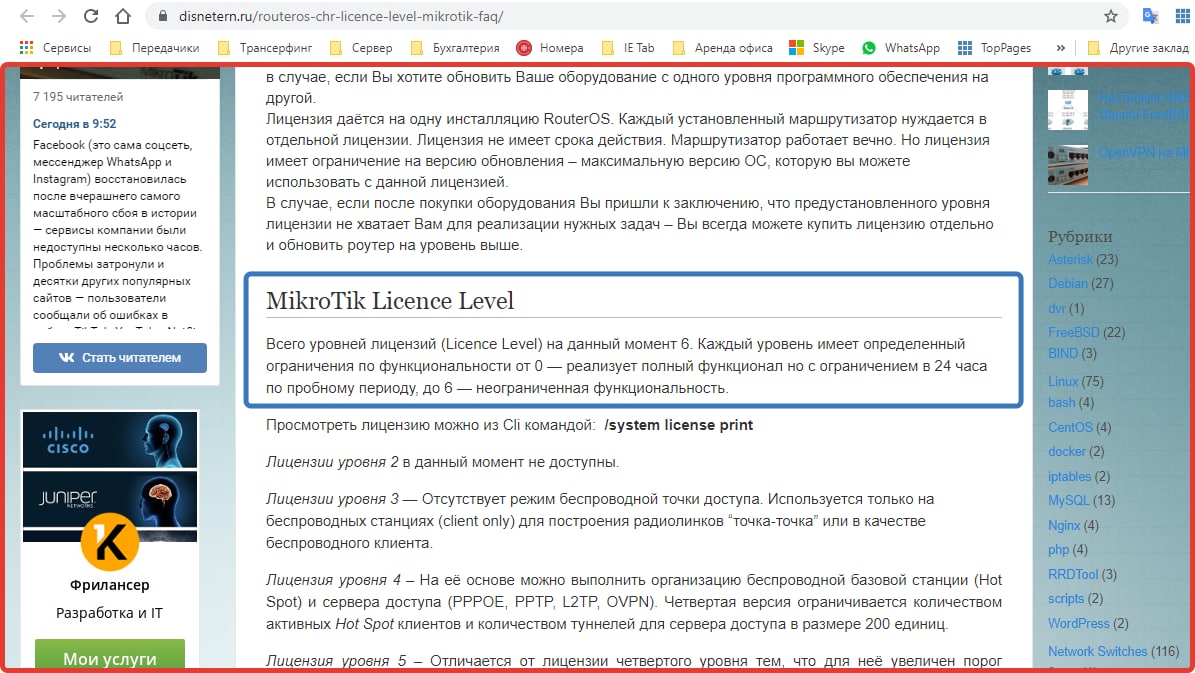Open the Skype bookmark
The image size is (1195, 673).
pyautogui.click(x=817, y=48)
